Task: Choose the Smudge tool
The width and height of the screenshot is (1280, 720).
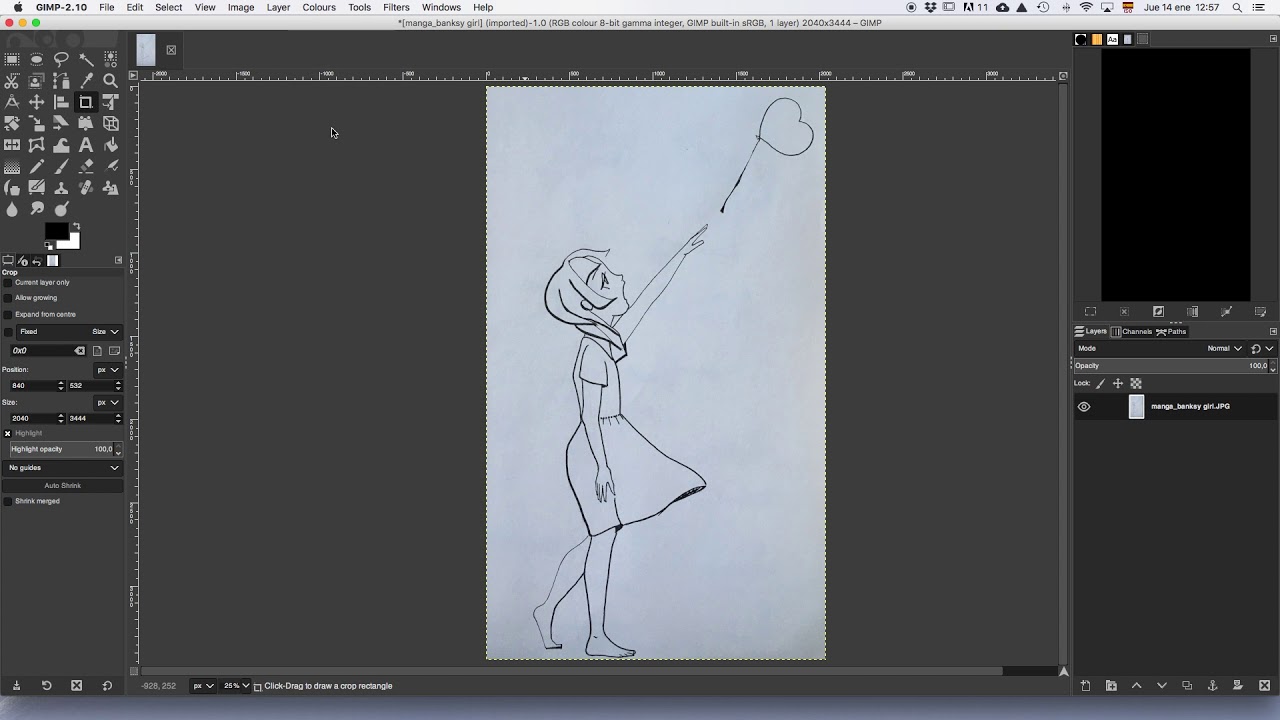Action: click(x=37, y=209)
